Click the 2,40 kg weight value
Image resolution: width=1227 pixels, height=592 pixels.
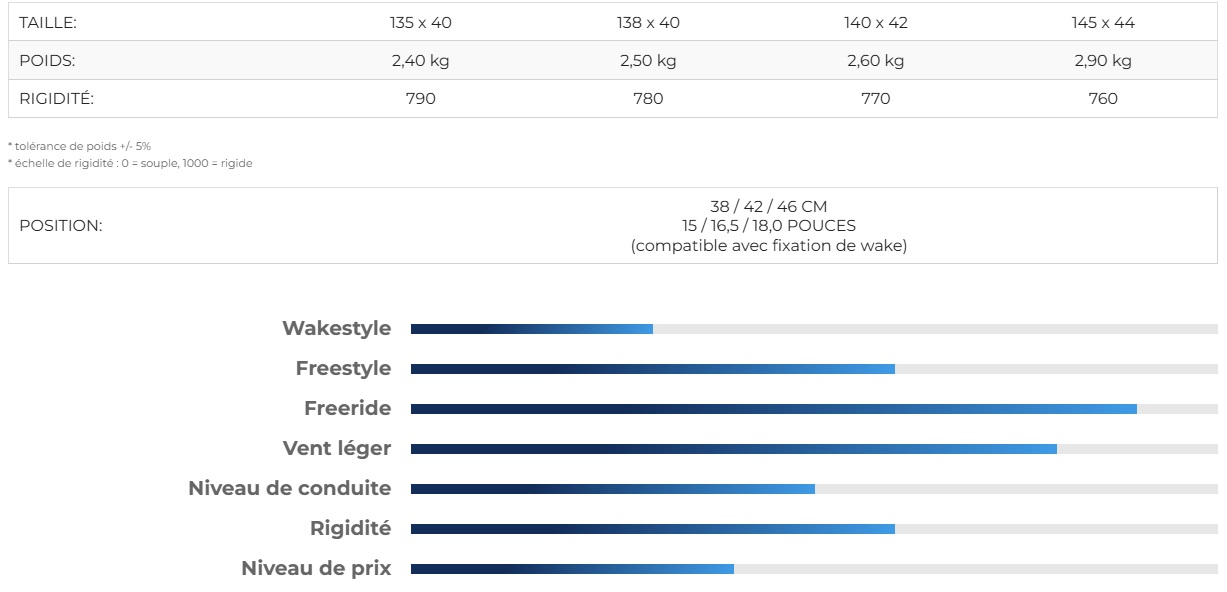[420, 61]
